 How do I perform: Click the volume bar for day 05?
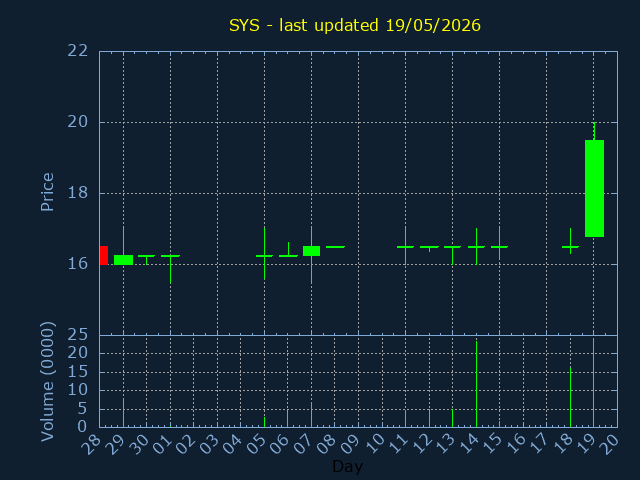(264, 422)
